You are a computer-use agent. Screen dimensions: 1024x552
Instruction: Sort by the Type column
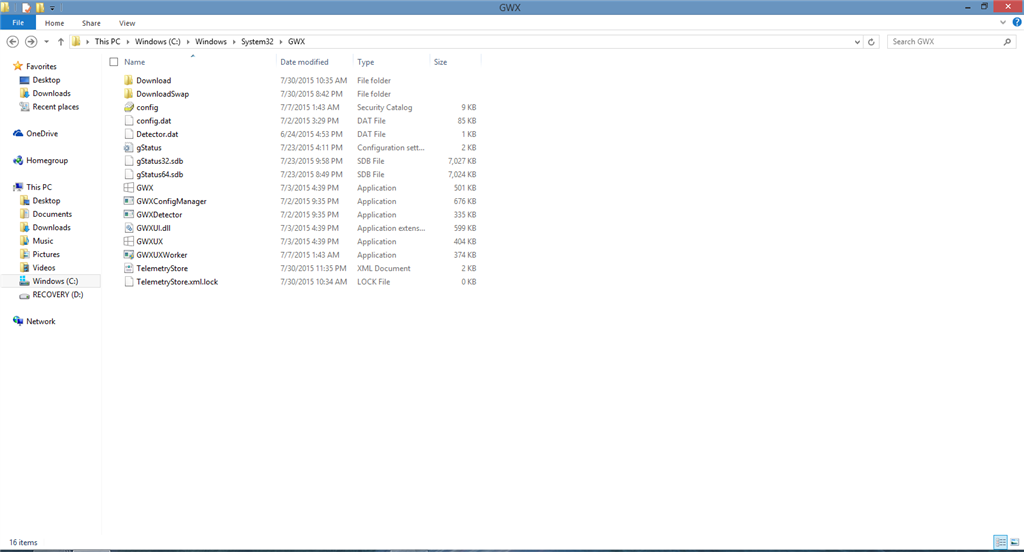(x=366, y=62)
